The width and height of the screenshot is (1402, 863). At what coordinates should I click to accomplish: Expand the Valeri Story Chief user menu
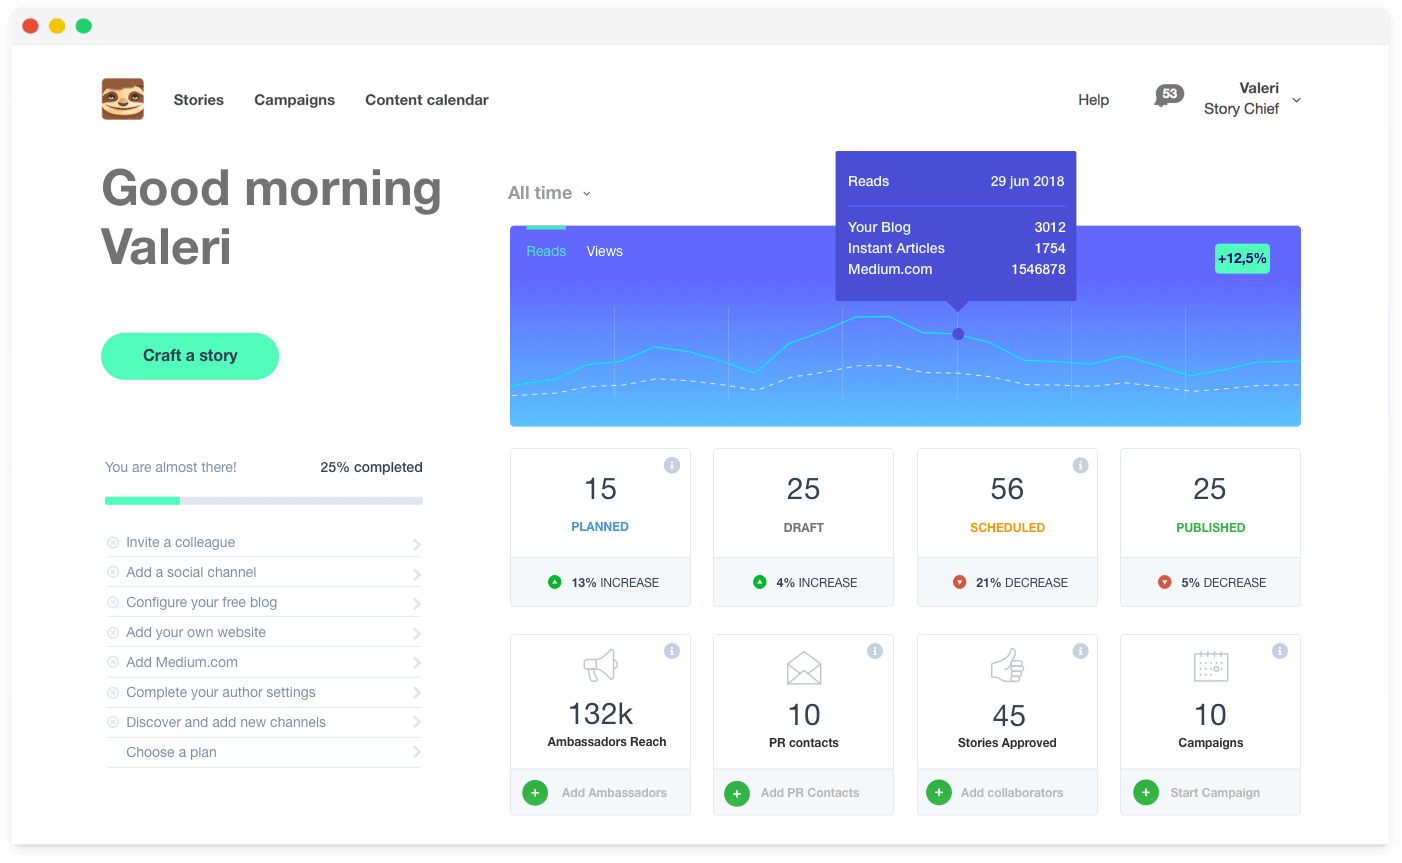(1296, 100)
